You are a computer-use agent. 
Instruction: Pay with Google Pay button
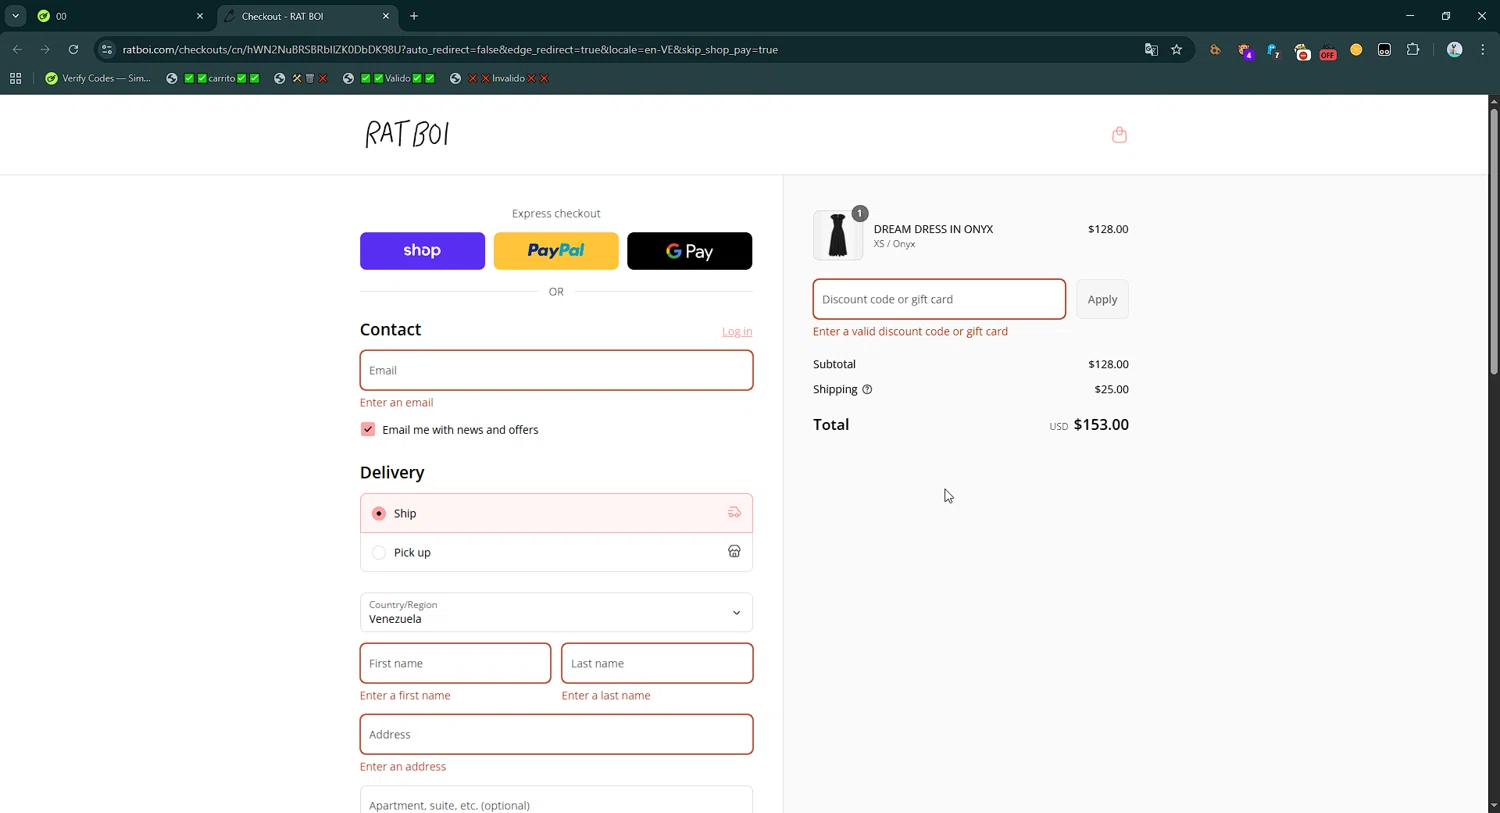[689, 251]
